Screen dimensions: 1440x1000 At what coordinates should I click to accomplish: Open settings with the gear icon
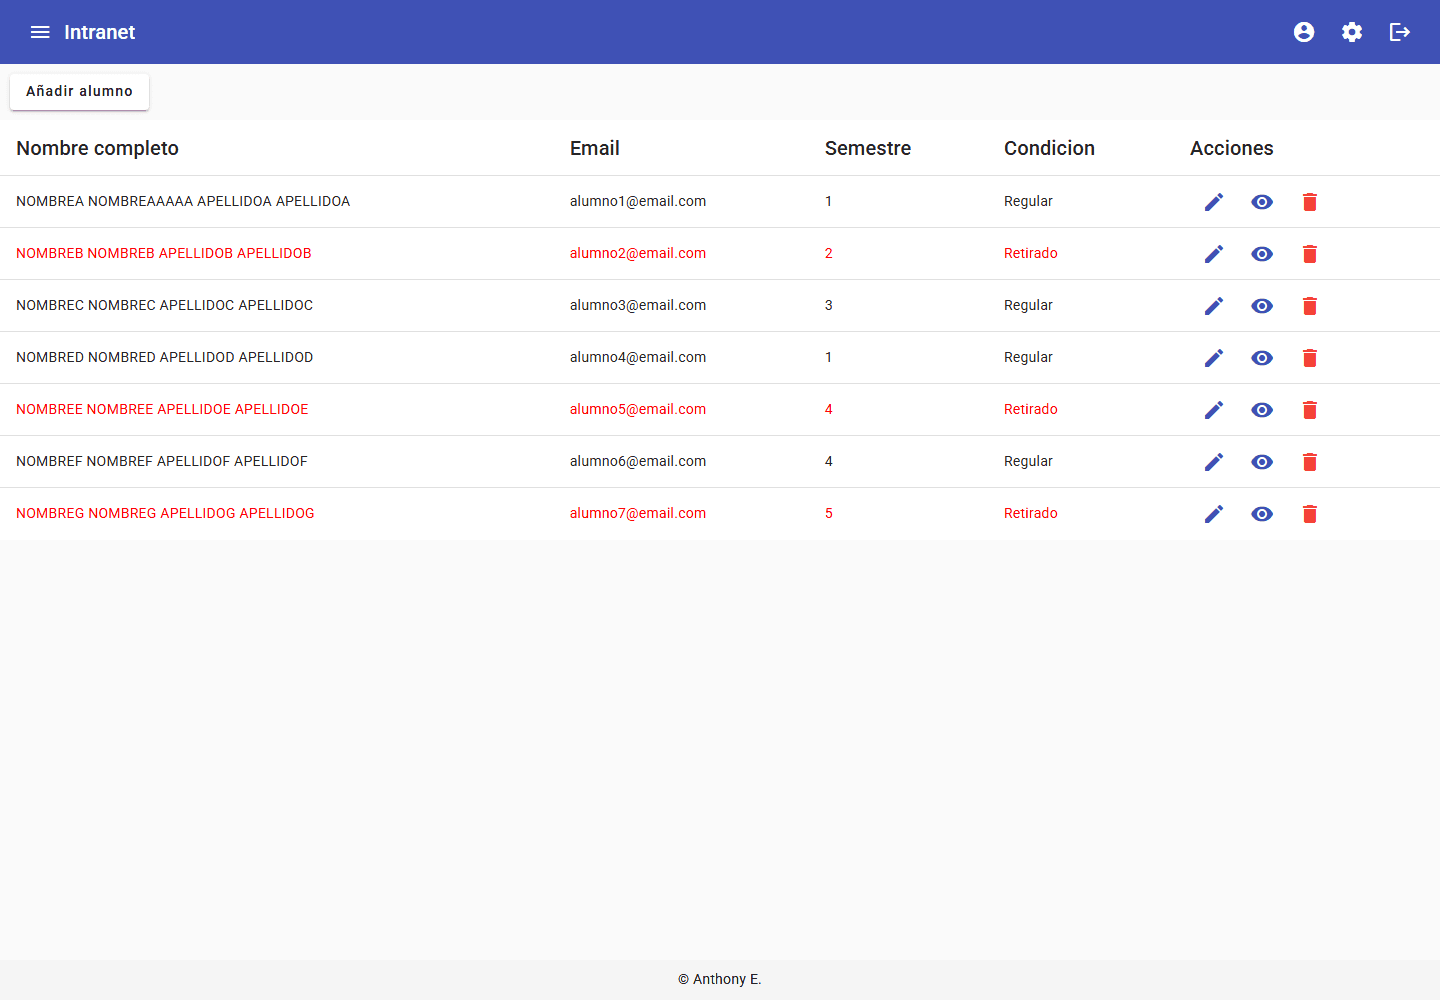1352,32
